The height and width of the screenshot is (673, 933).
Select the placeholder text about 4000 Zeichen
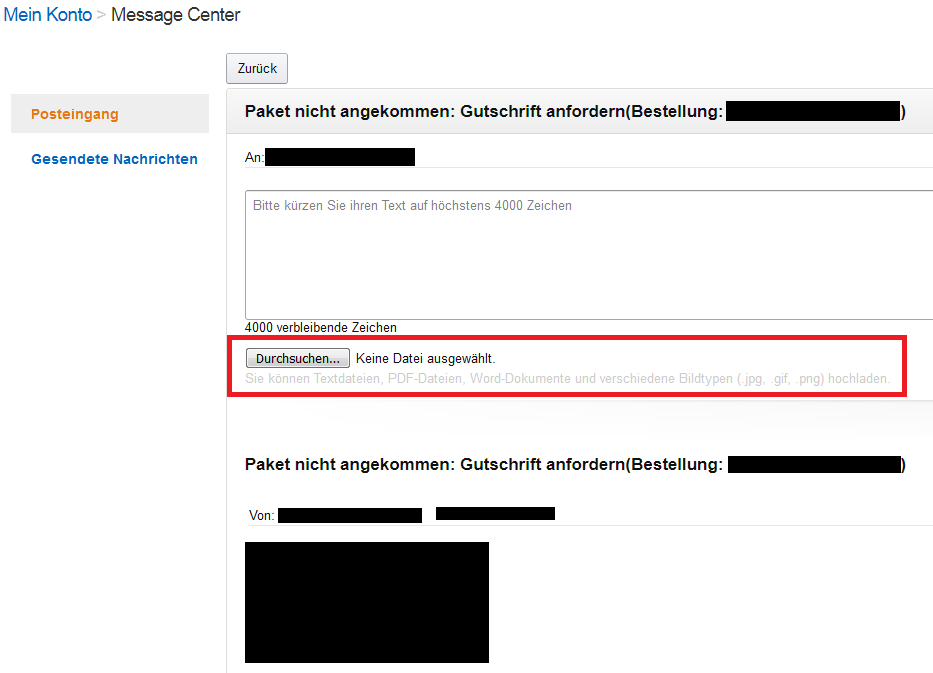click(410, 205)
